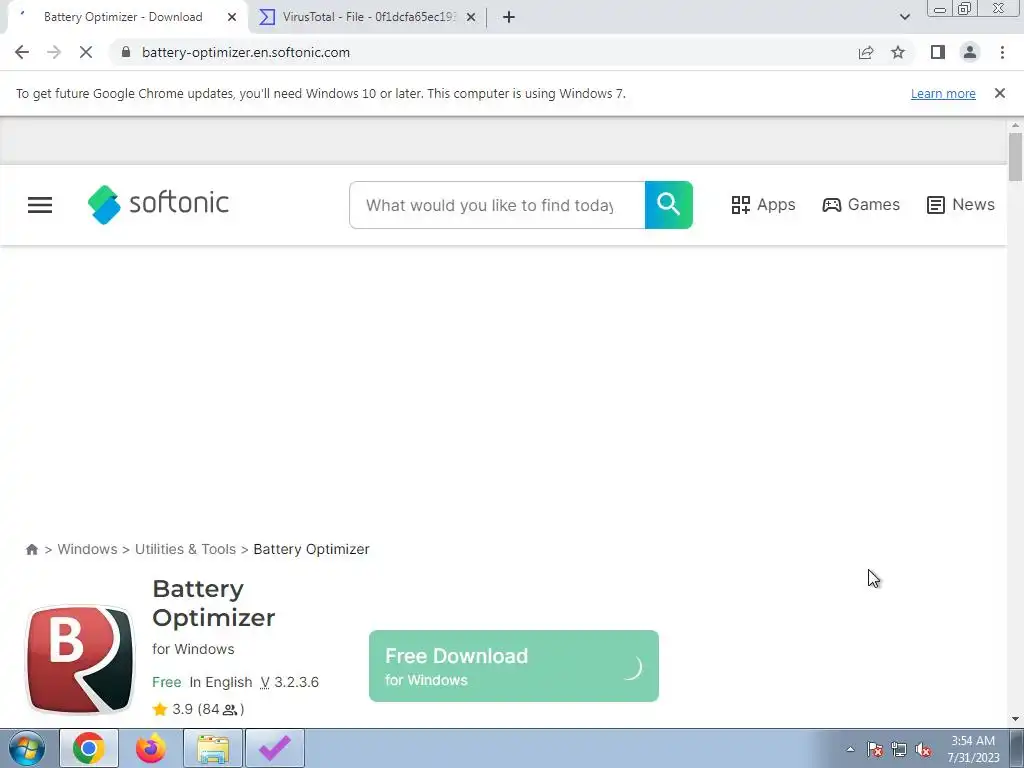Show hidden system tray icons
The image size is (1024, 768).
tap(850, 749)
